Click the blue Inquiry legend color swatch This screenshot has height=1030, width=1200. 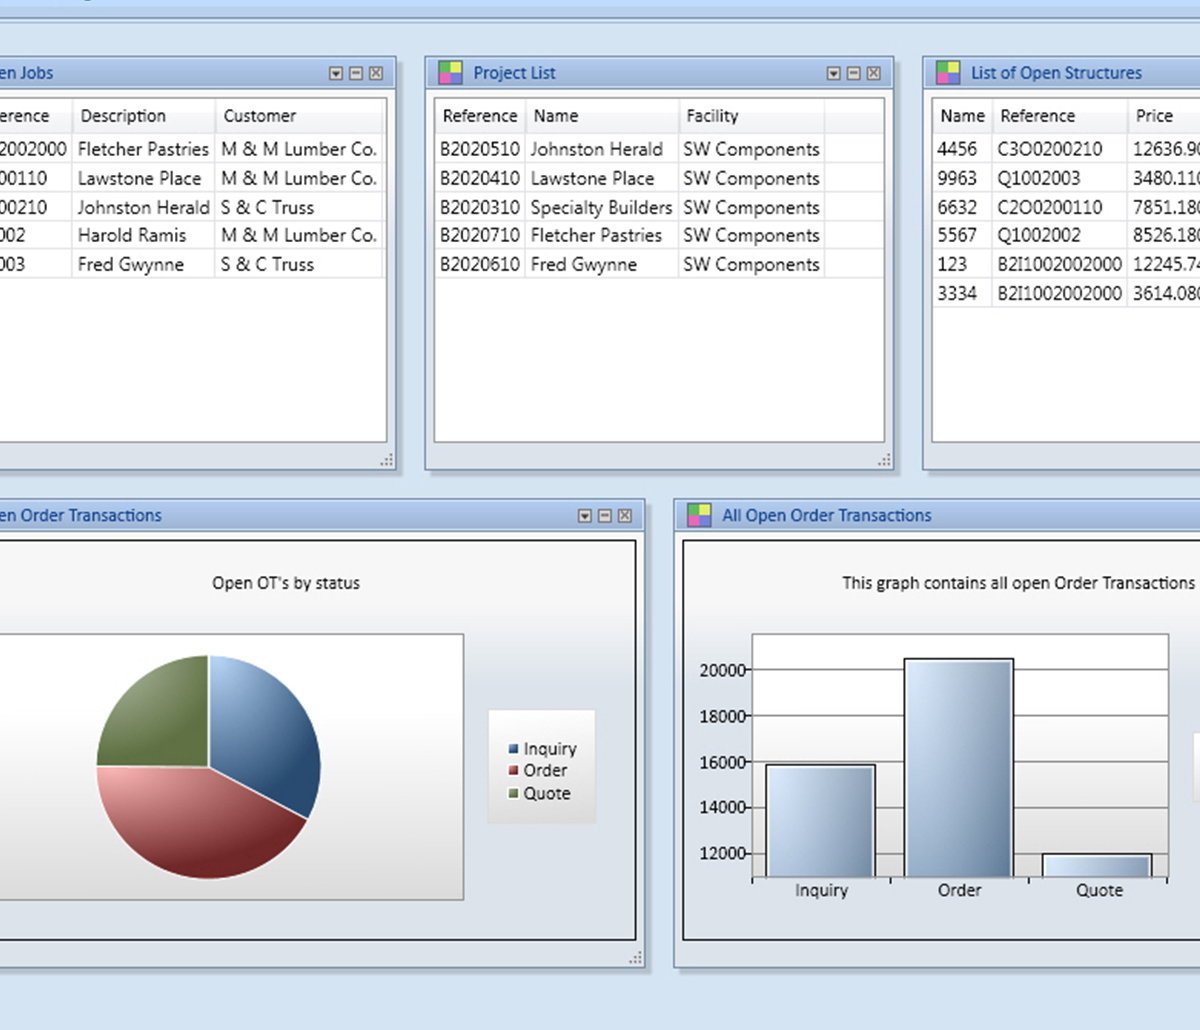tap(513, 748)
